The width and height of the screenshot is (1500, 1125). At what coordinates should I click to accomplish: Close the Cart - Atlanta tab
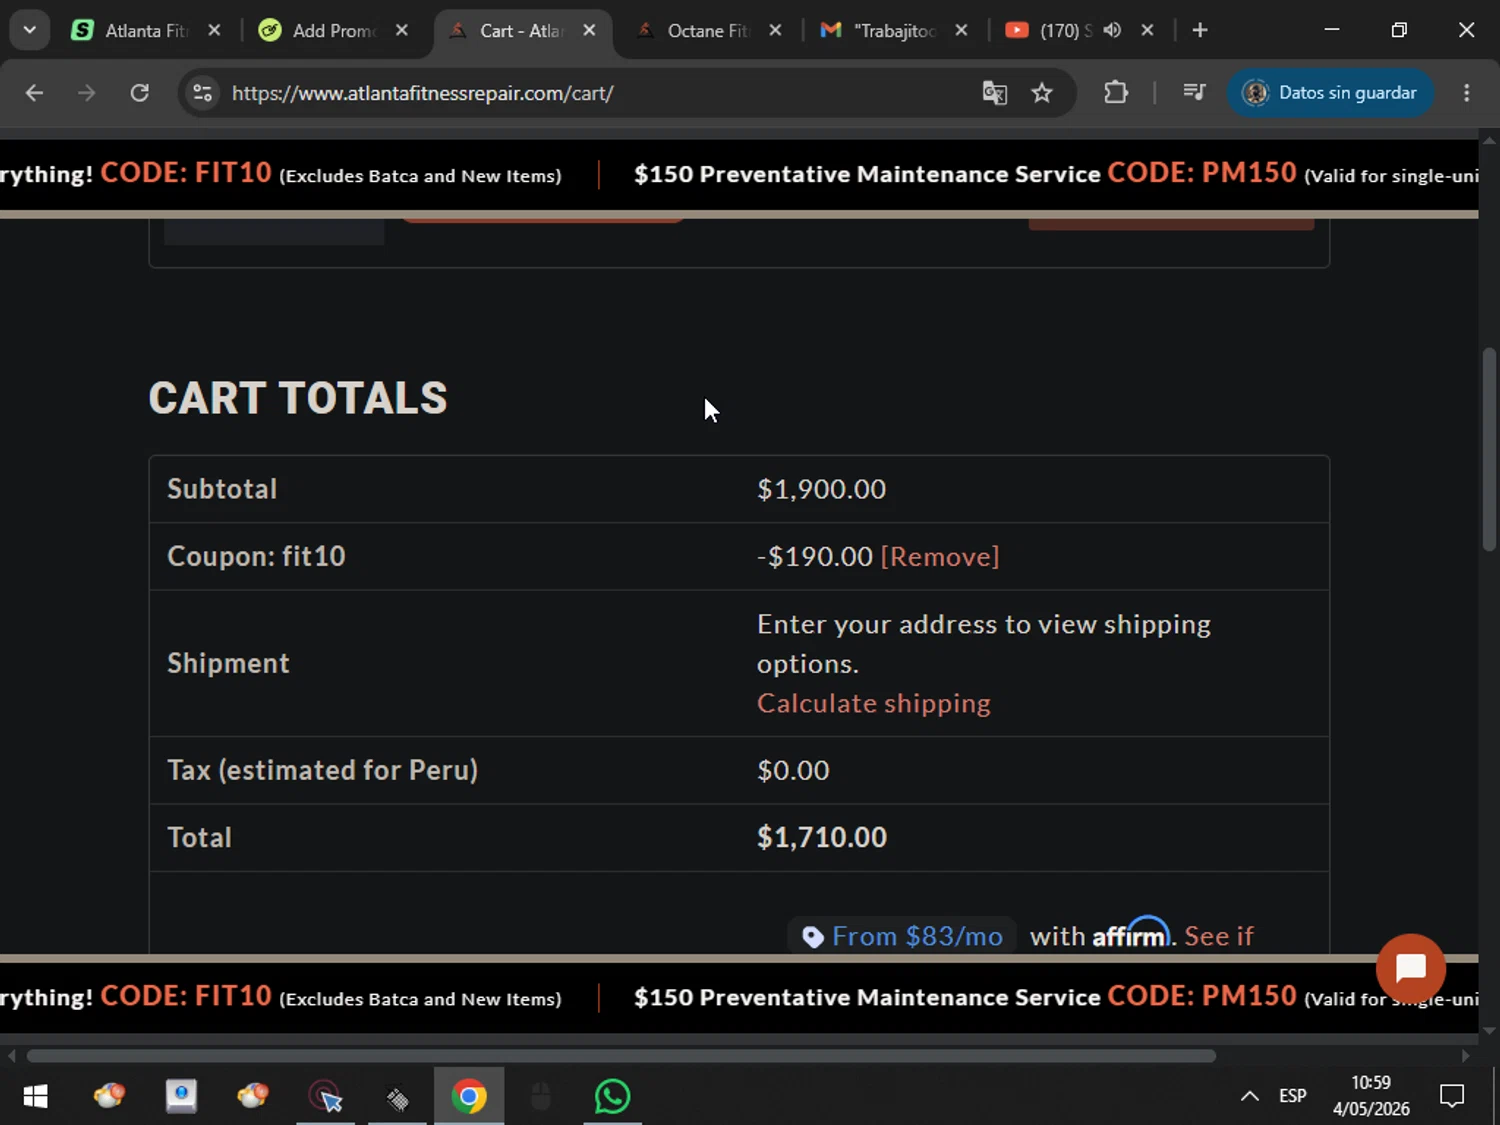tap(589, 30)
